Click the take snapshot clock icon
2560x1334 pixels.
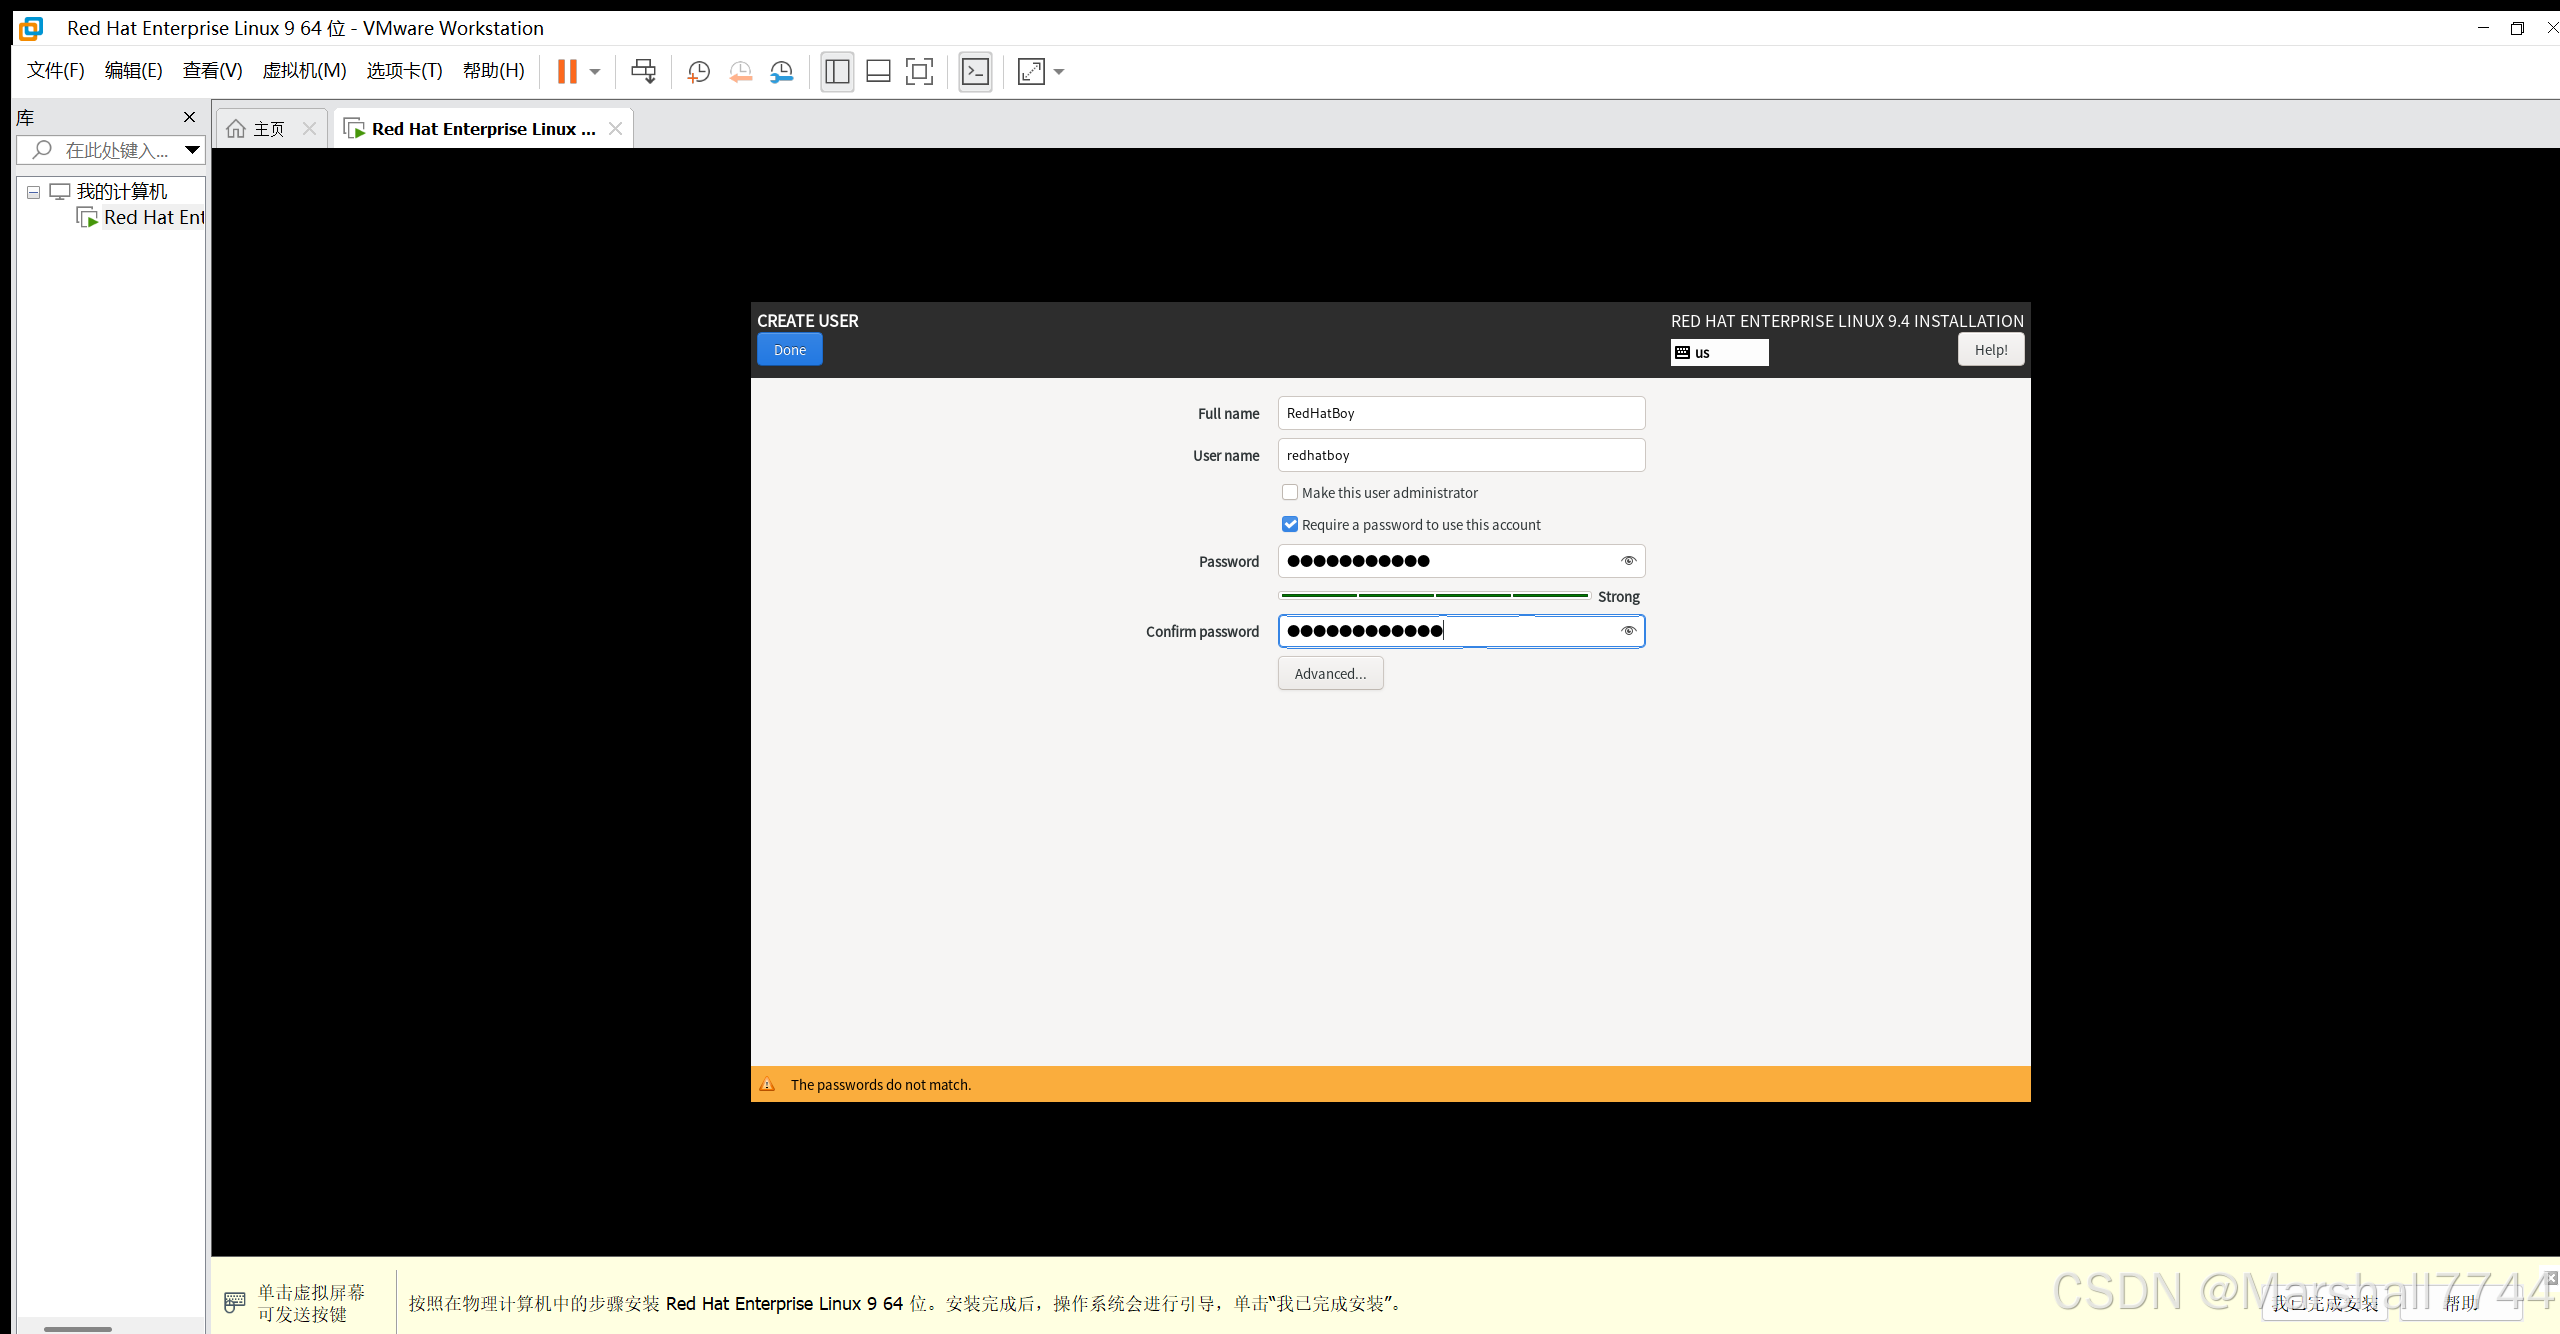coord(698,72)
